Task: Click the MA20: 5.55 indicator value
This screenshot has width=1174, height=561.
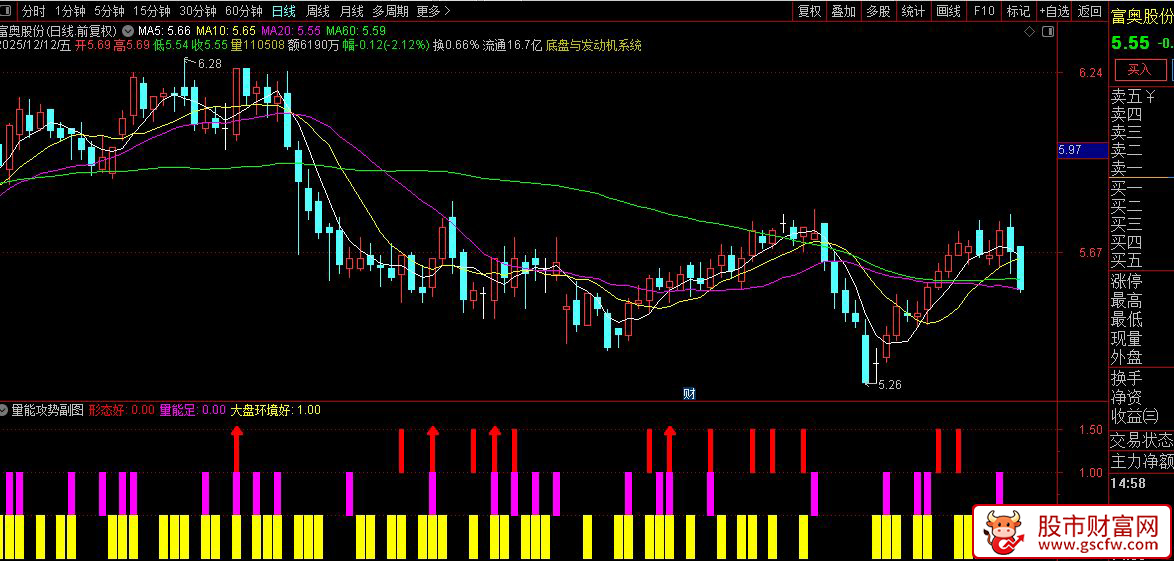Action: coord(291,31)
